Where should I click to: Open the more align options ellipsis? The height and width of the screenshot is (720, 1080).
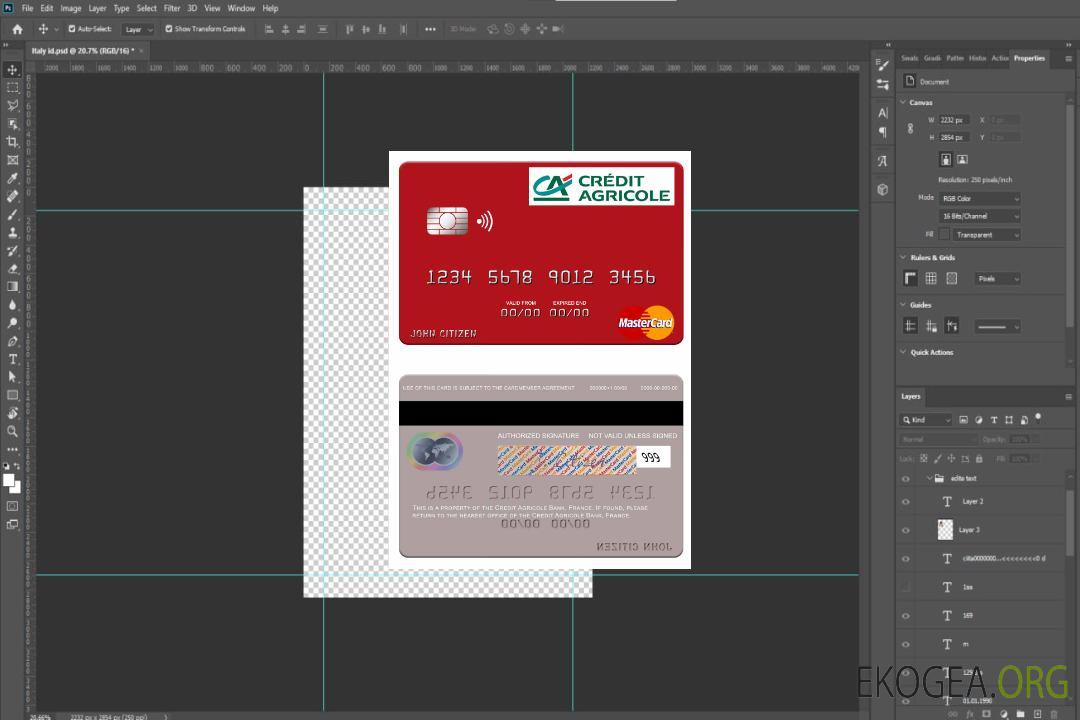coord(430,29)
